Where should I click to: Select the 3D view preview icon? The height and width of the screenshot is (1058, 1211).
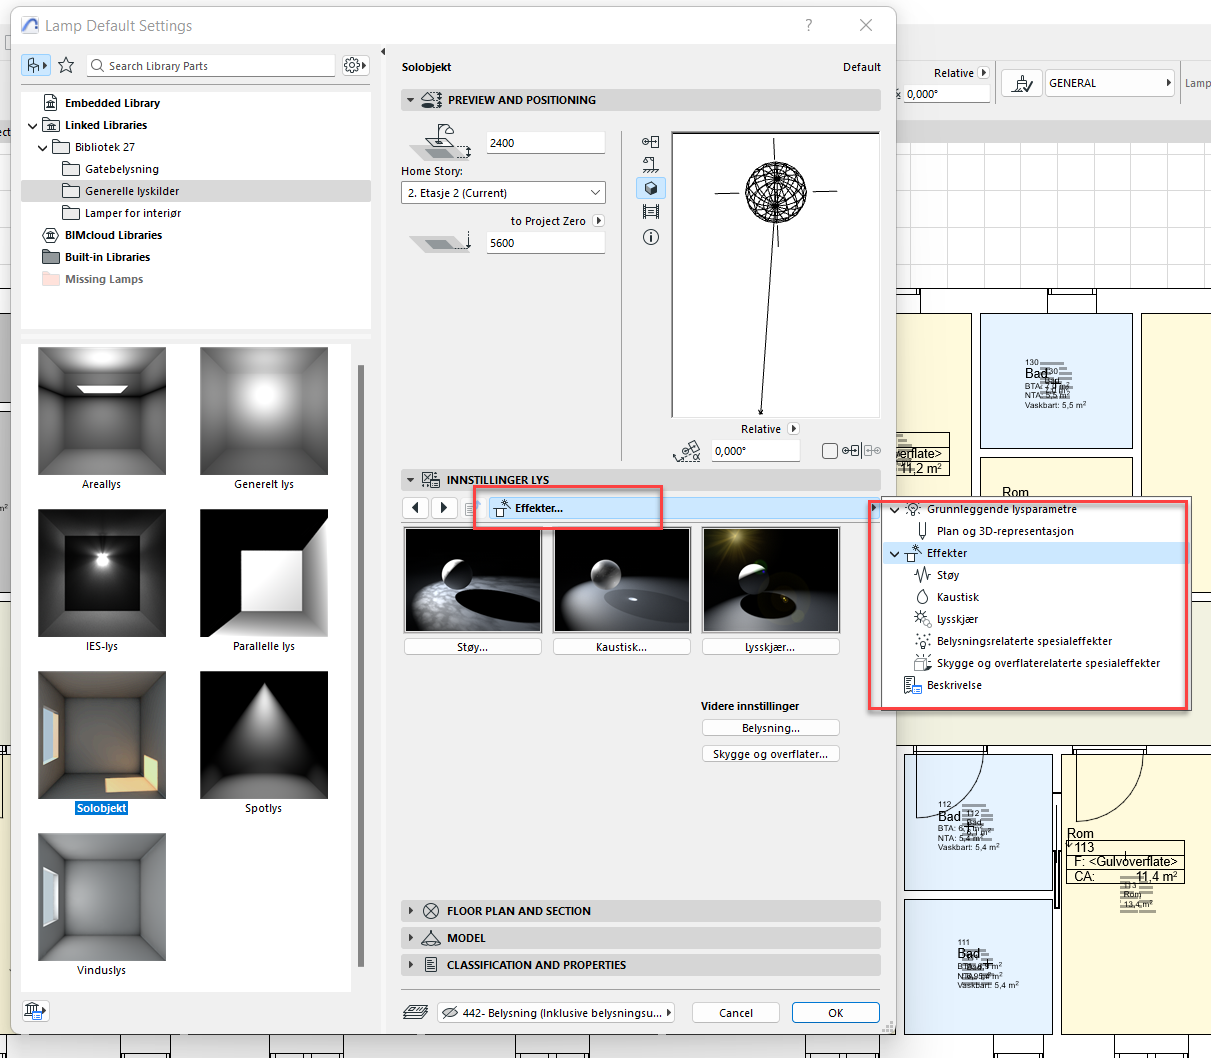coord(651,188)
